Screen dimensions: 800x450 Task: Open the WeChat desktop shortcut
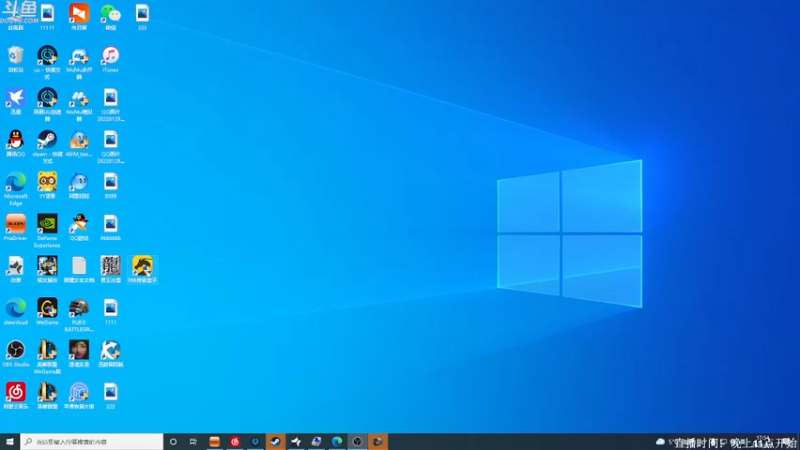(x=111, y=13)
